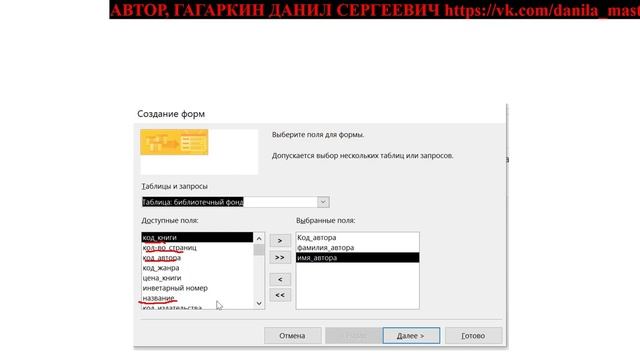This screenshot has width=640, height=360.
Task: Add selected field with single arrow button
Action: tap(280, 240)
